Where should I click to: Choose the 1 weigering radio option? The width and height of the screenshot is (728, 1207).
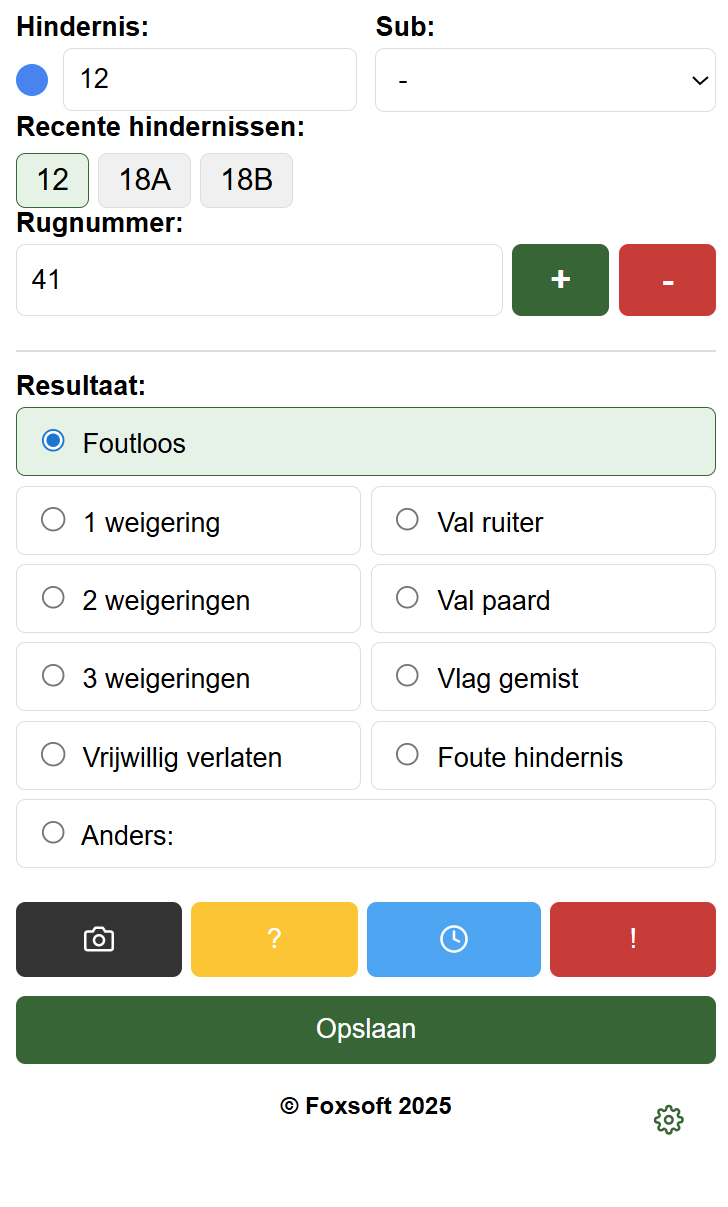(x=54, y=520)
